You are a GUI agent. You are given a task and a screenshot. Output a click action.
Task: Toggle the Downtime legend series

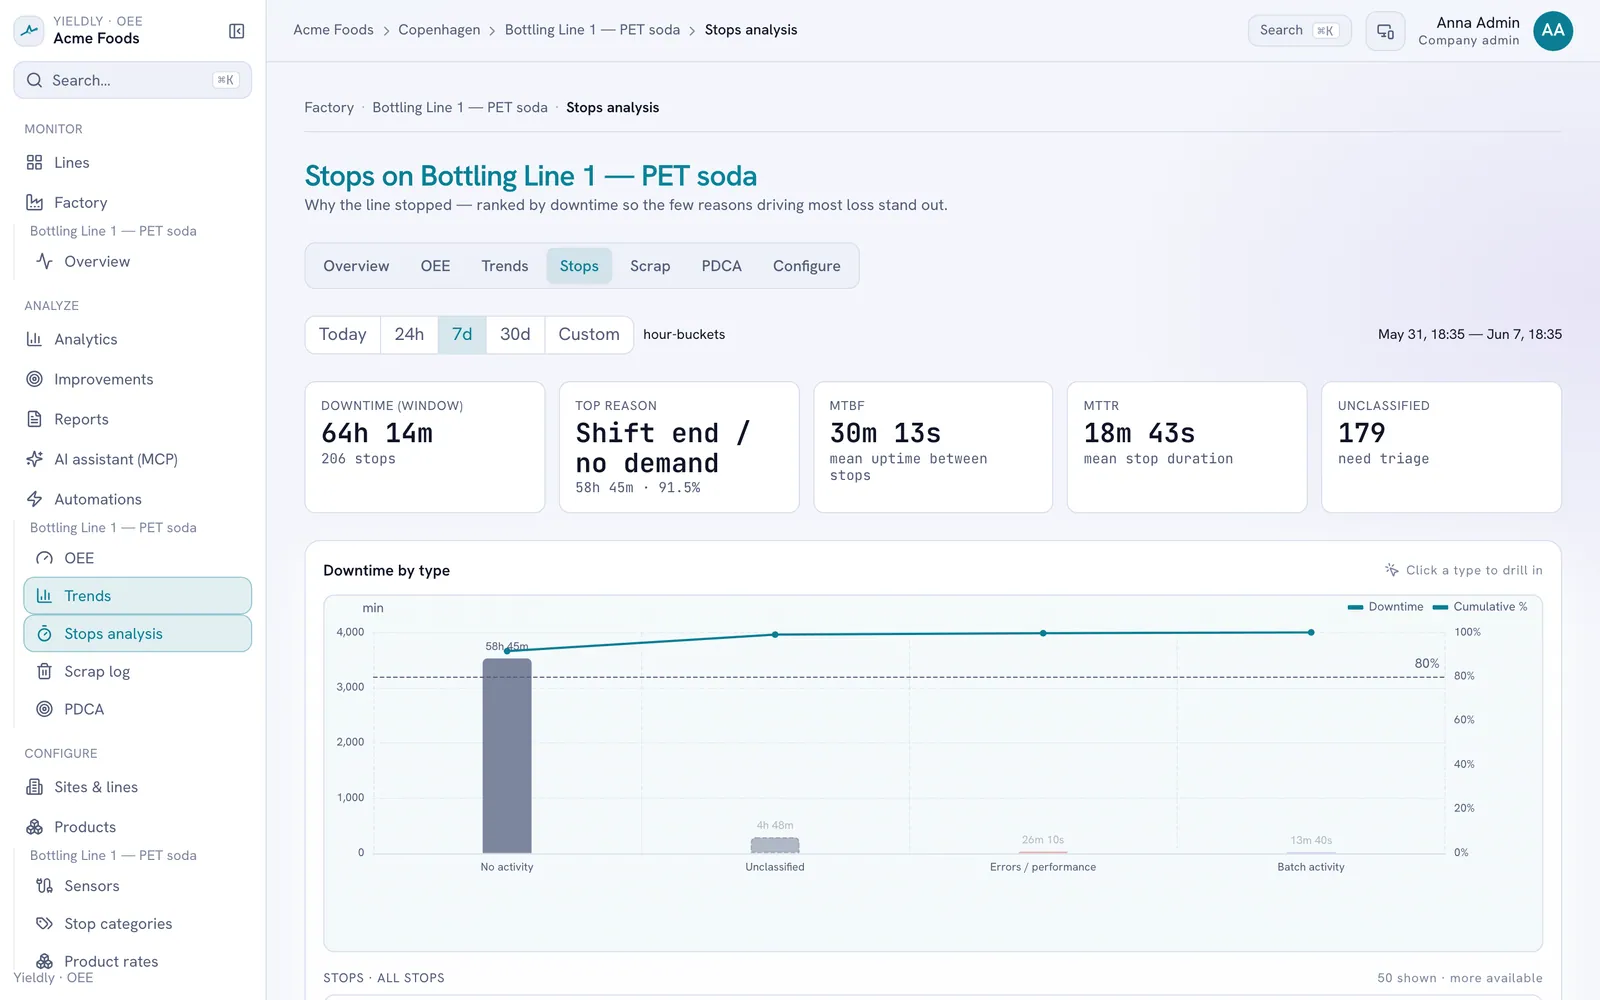pos(1386,607)
